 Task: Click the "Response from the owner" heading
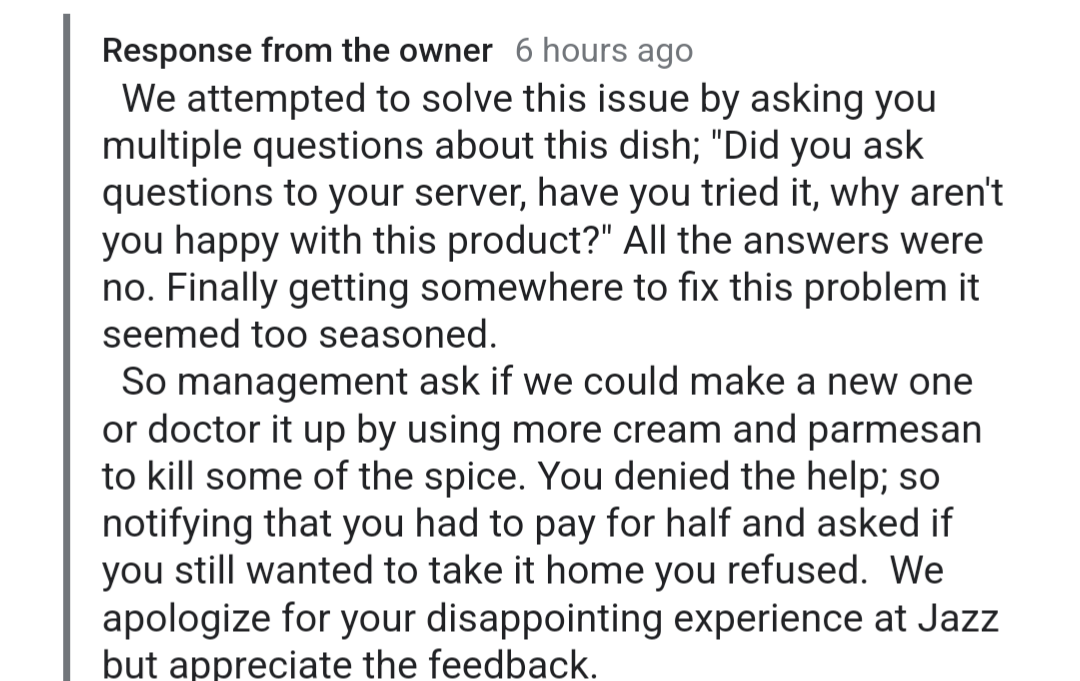click(297, 51)
